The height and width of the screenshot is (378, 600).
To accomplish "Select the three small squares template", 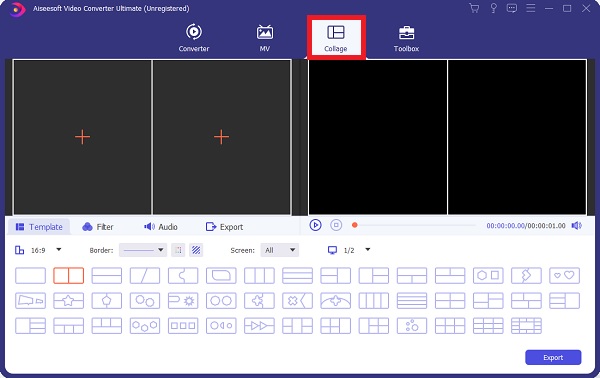I will [x=183, y=326].
